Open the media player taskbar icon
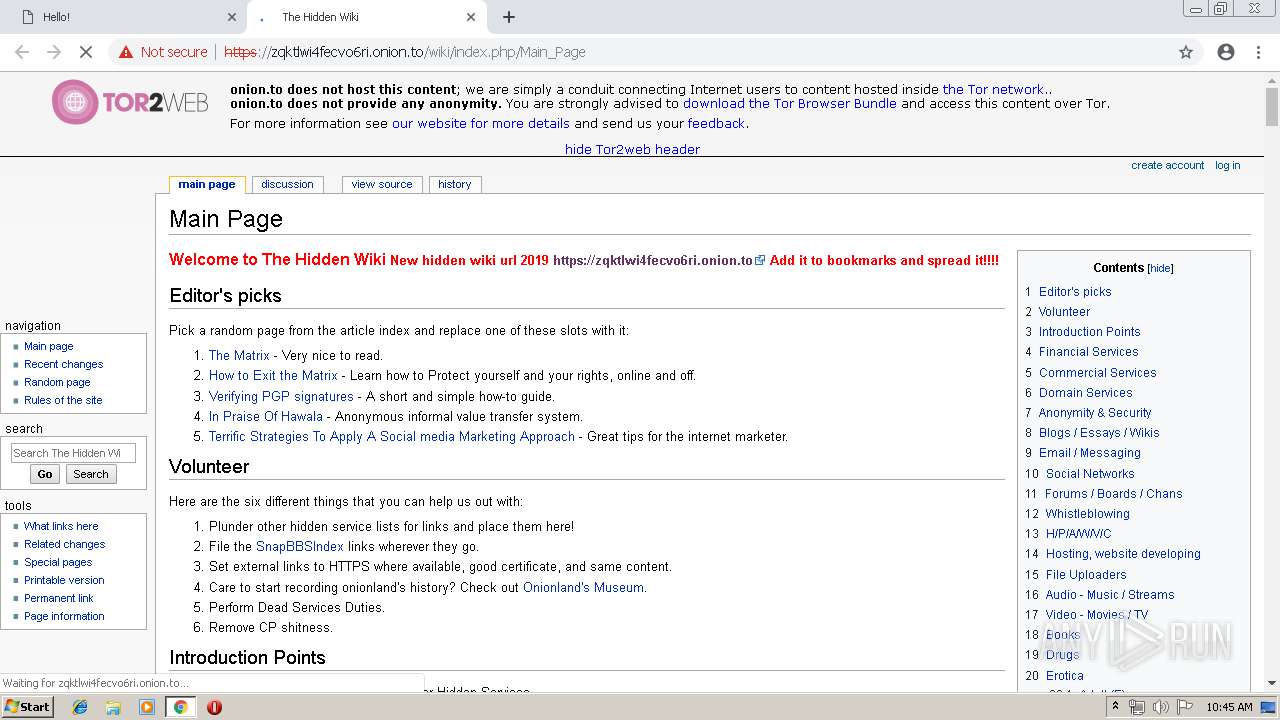 coord(147,707)
